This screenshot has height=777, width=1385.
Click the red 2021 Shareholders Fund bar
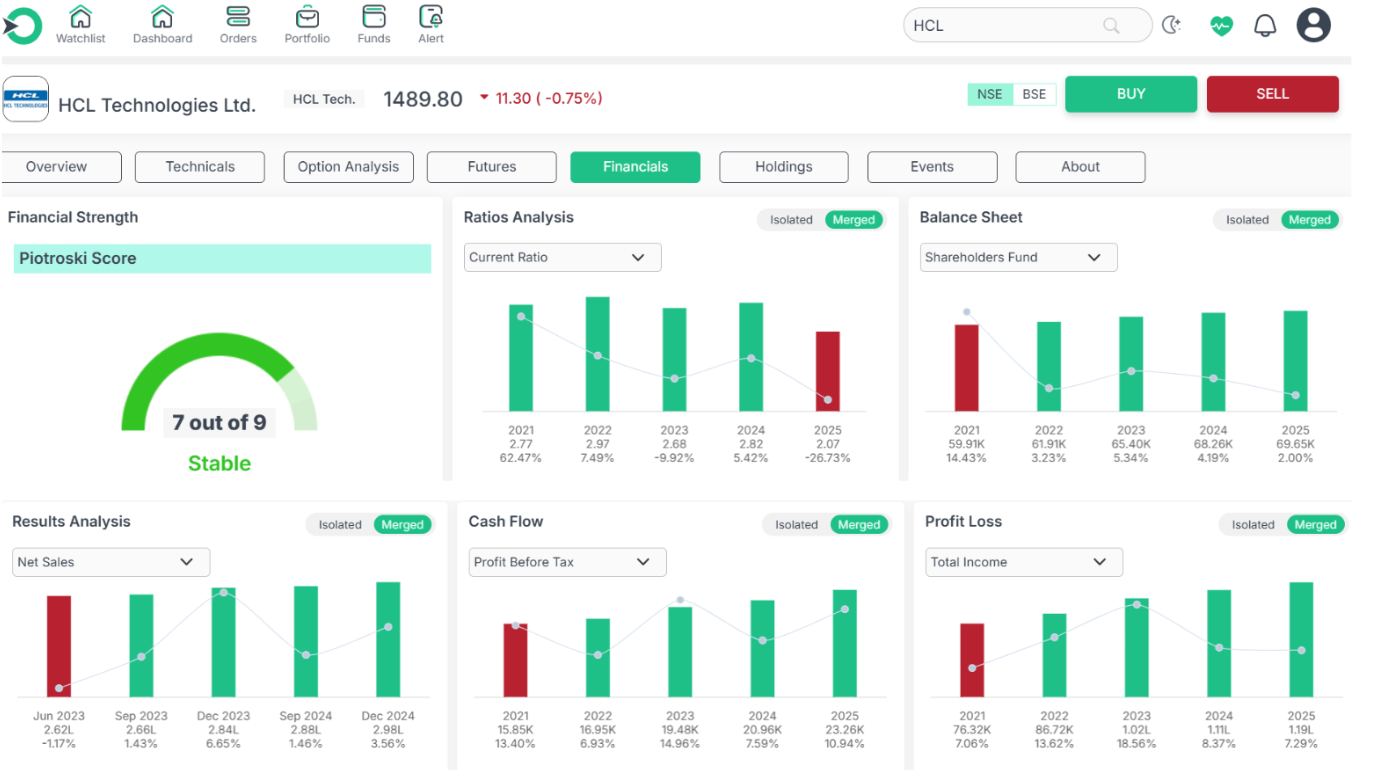pos(967,367)
